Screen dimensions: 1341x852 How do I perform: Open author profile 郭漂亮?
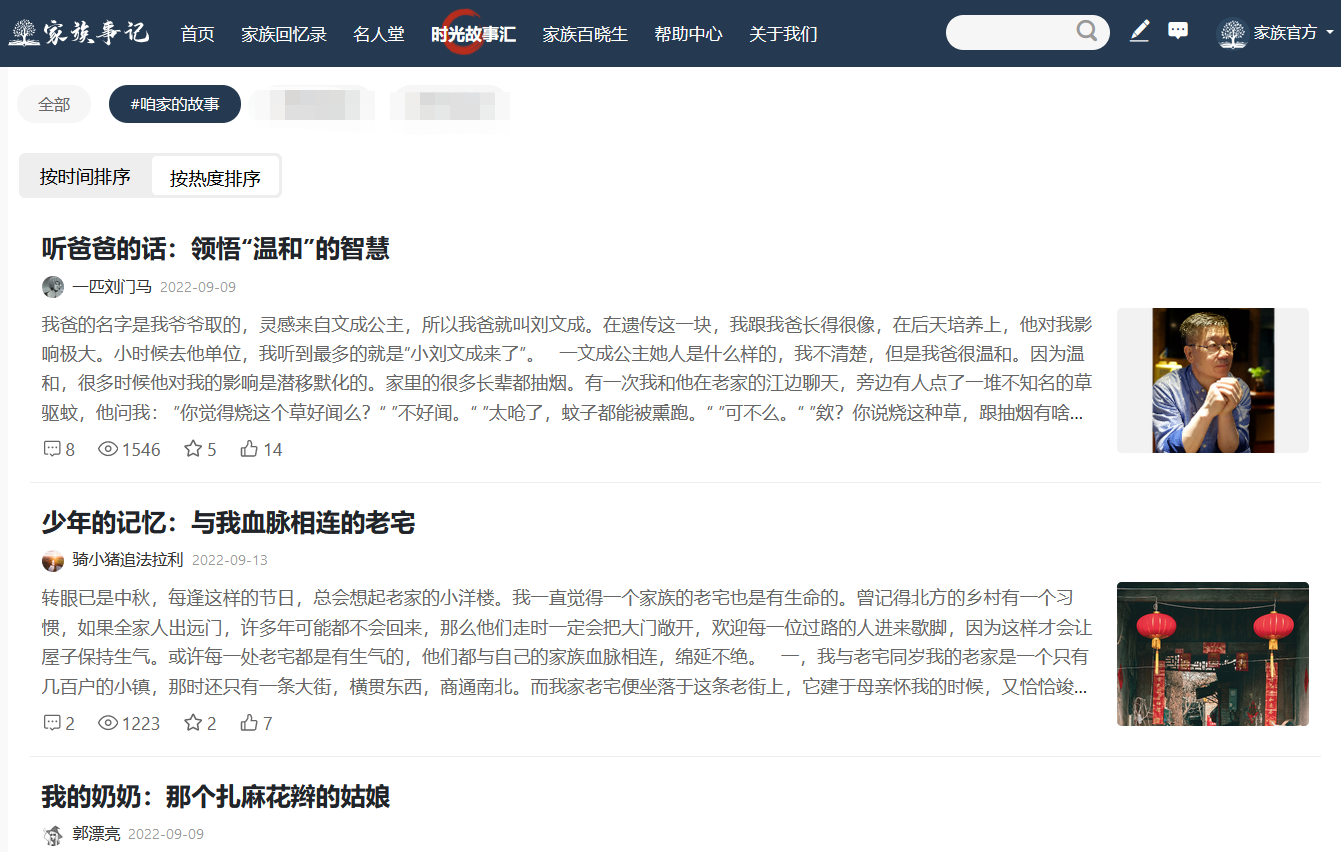click(x=96, y=834)
